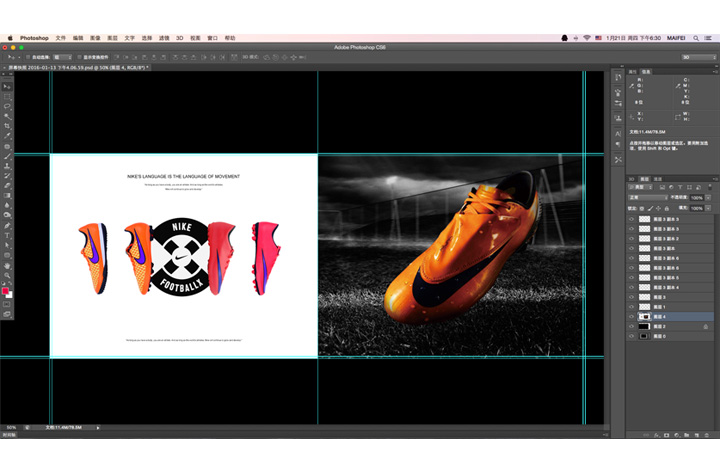Click the opacity 100% value field
Viewport: 720px width, 471px height.
[697, 197]
